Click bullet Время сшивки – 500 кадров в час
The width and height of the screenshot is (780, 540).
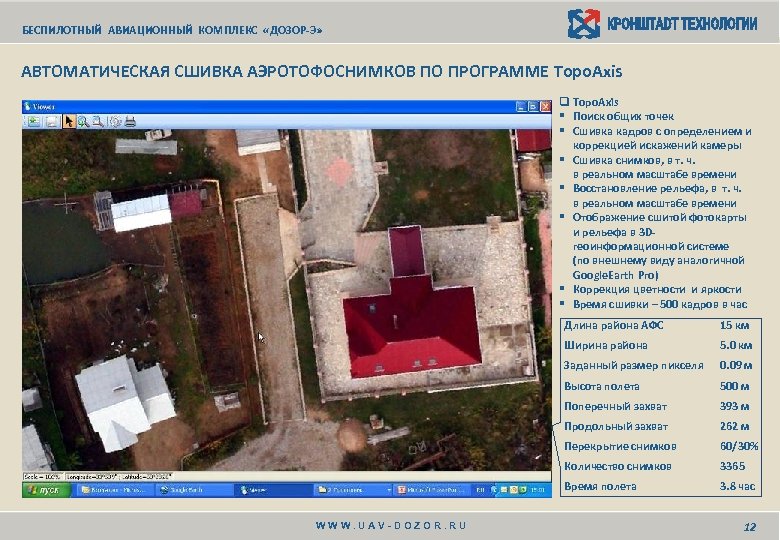tap(660, 304)
